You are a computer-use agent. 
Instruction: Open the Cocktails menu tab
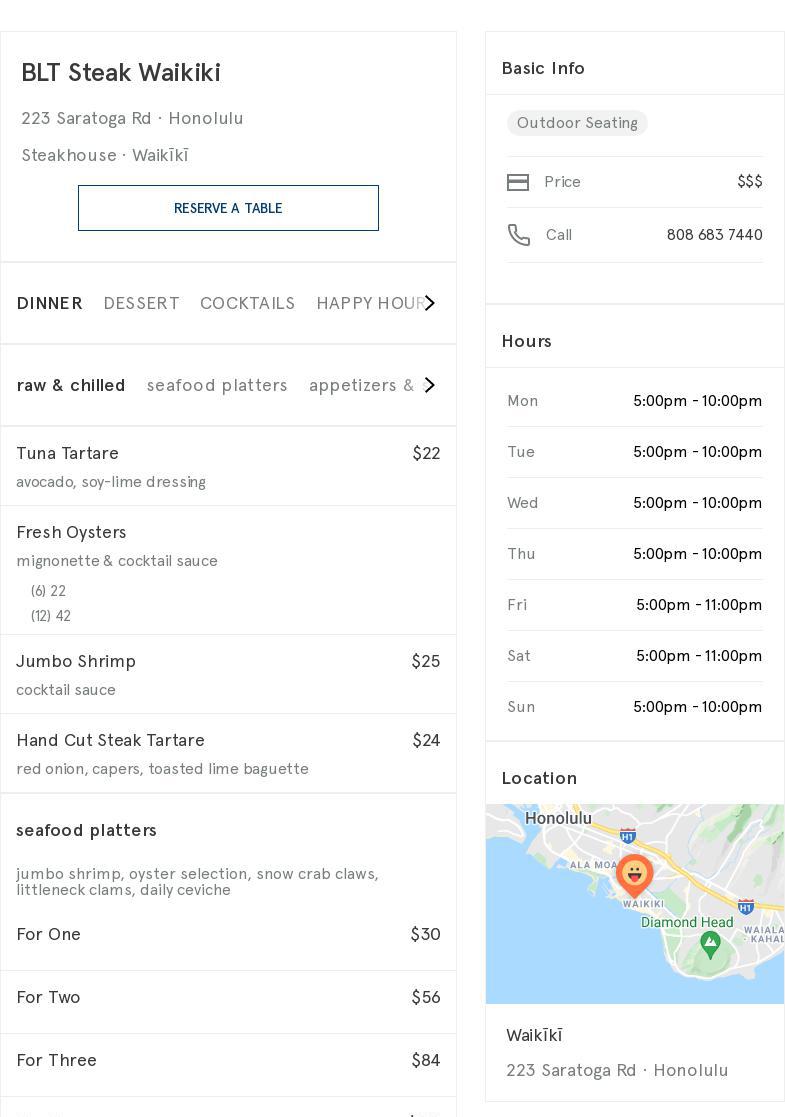(247, 303)
